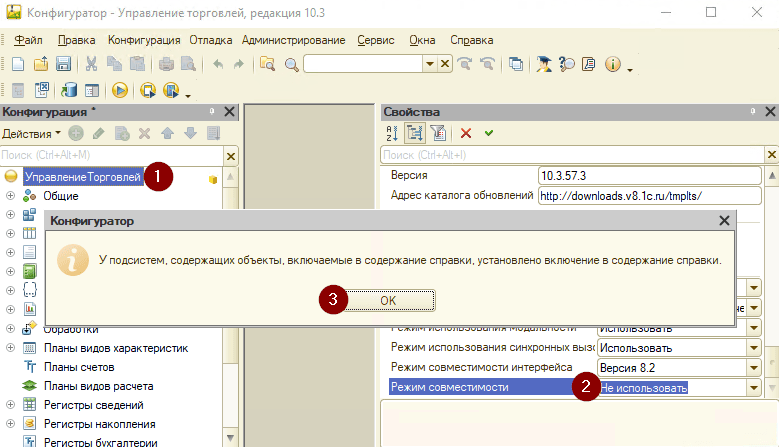Cancel the property edit with the red X icon
779x447 pixels.
(x=466, y=133)
